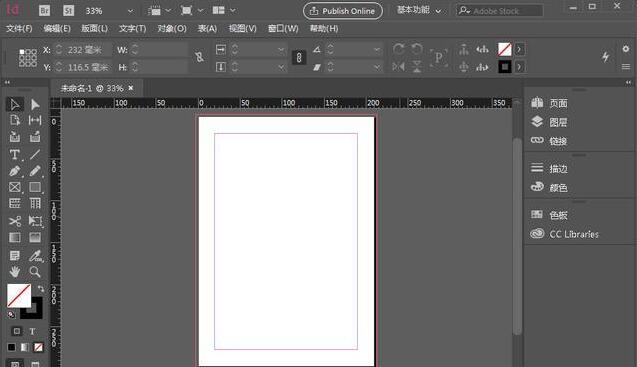Open the 文字(T) menu

pos(132,28)
